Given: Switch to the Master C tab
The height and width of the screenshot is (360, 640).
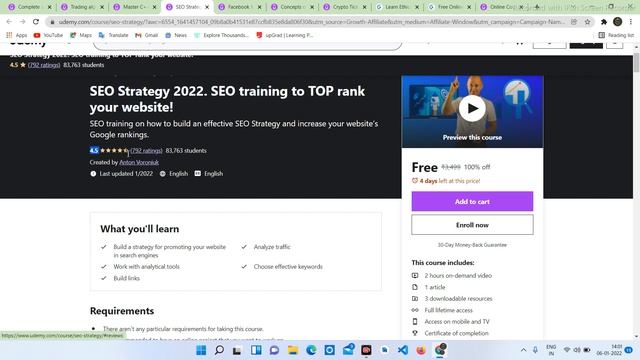Looking at the screenshot, I should (x=134, y=7).
